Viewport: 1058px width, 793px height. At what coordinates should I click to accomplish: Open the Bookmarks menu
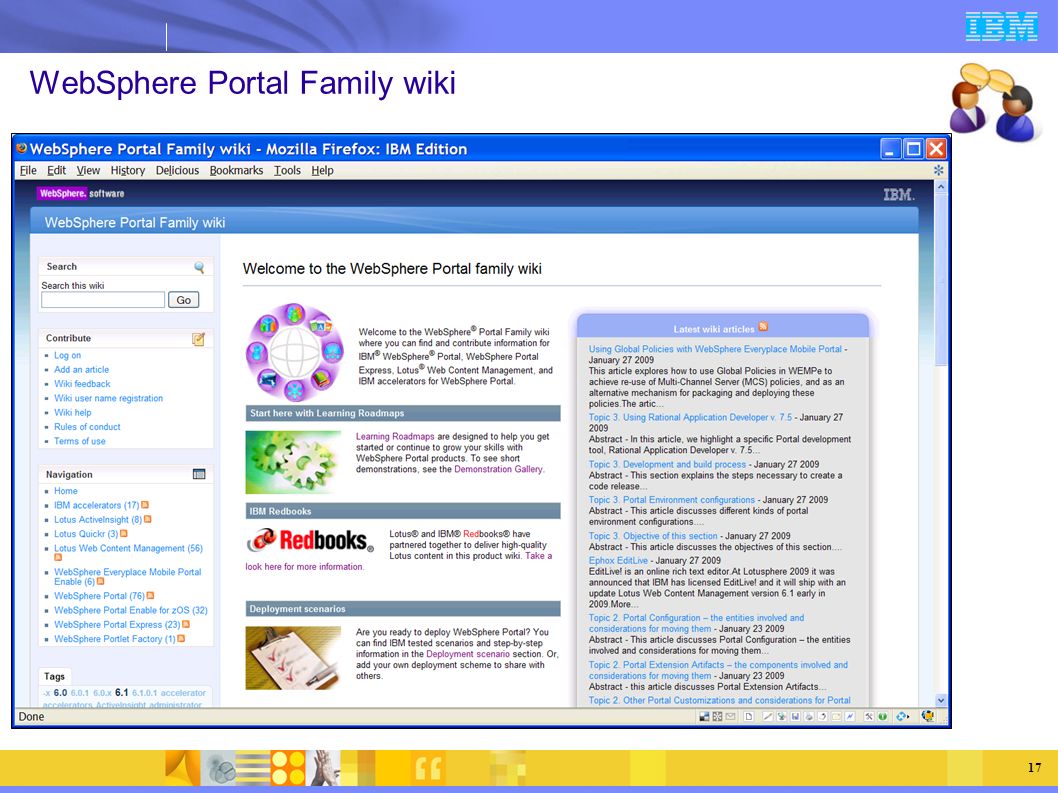236,170
